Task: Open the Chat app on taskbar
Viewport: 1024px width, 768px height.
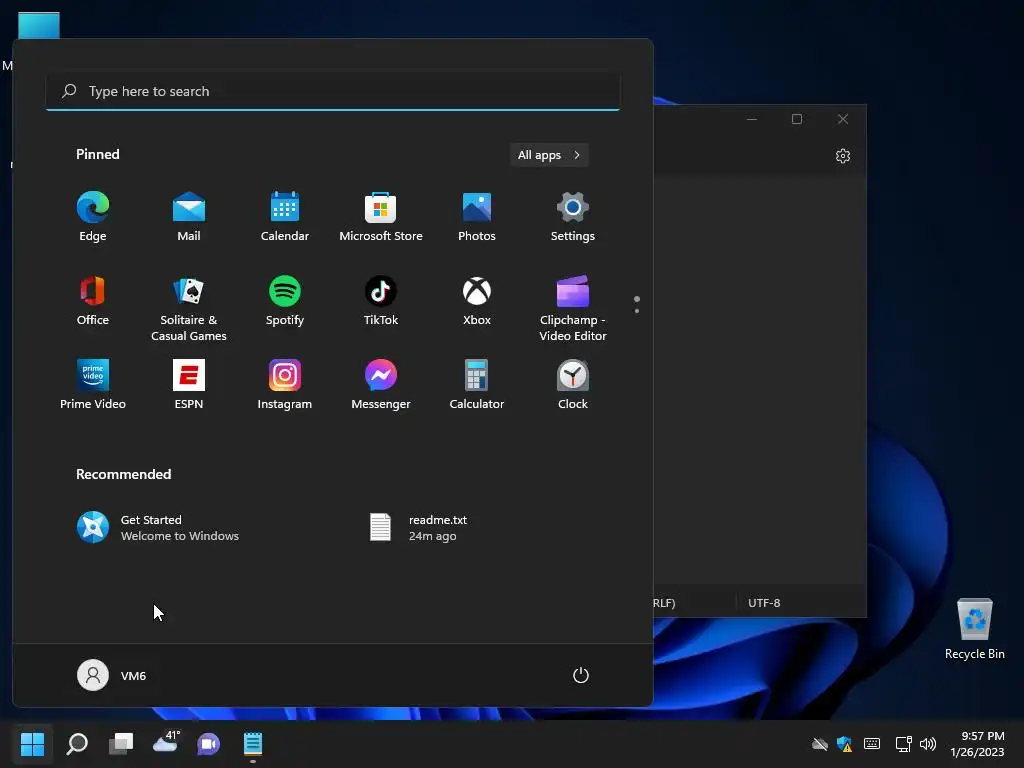Action: (x=209, y=744)
